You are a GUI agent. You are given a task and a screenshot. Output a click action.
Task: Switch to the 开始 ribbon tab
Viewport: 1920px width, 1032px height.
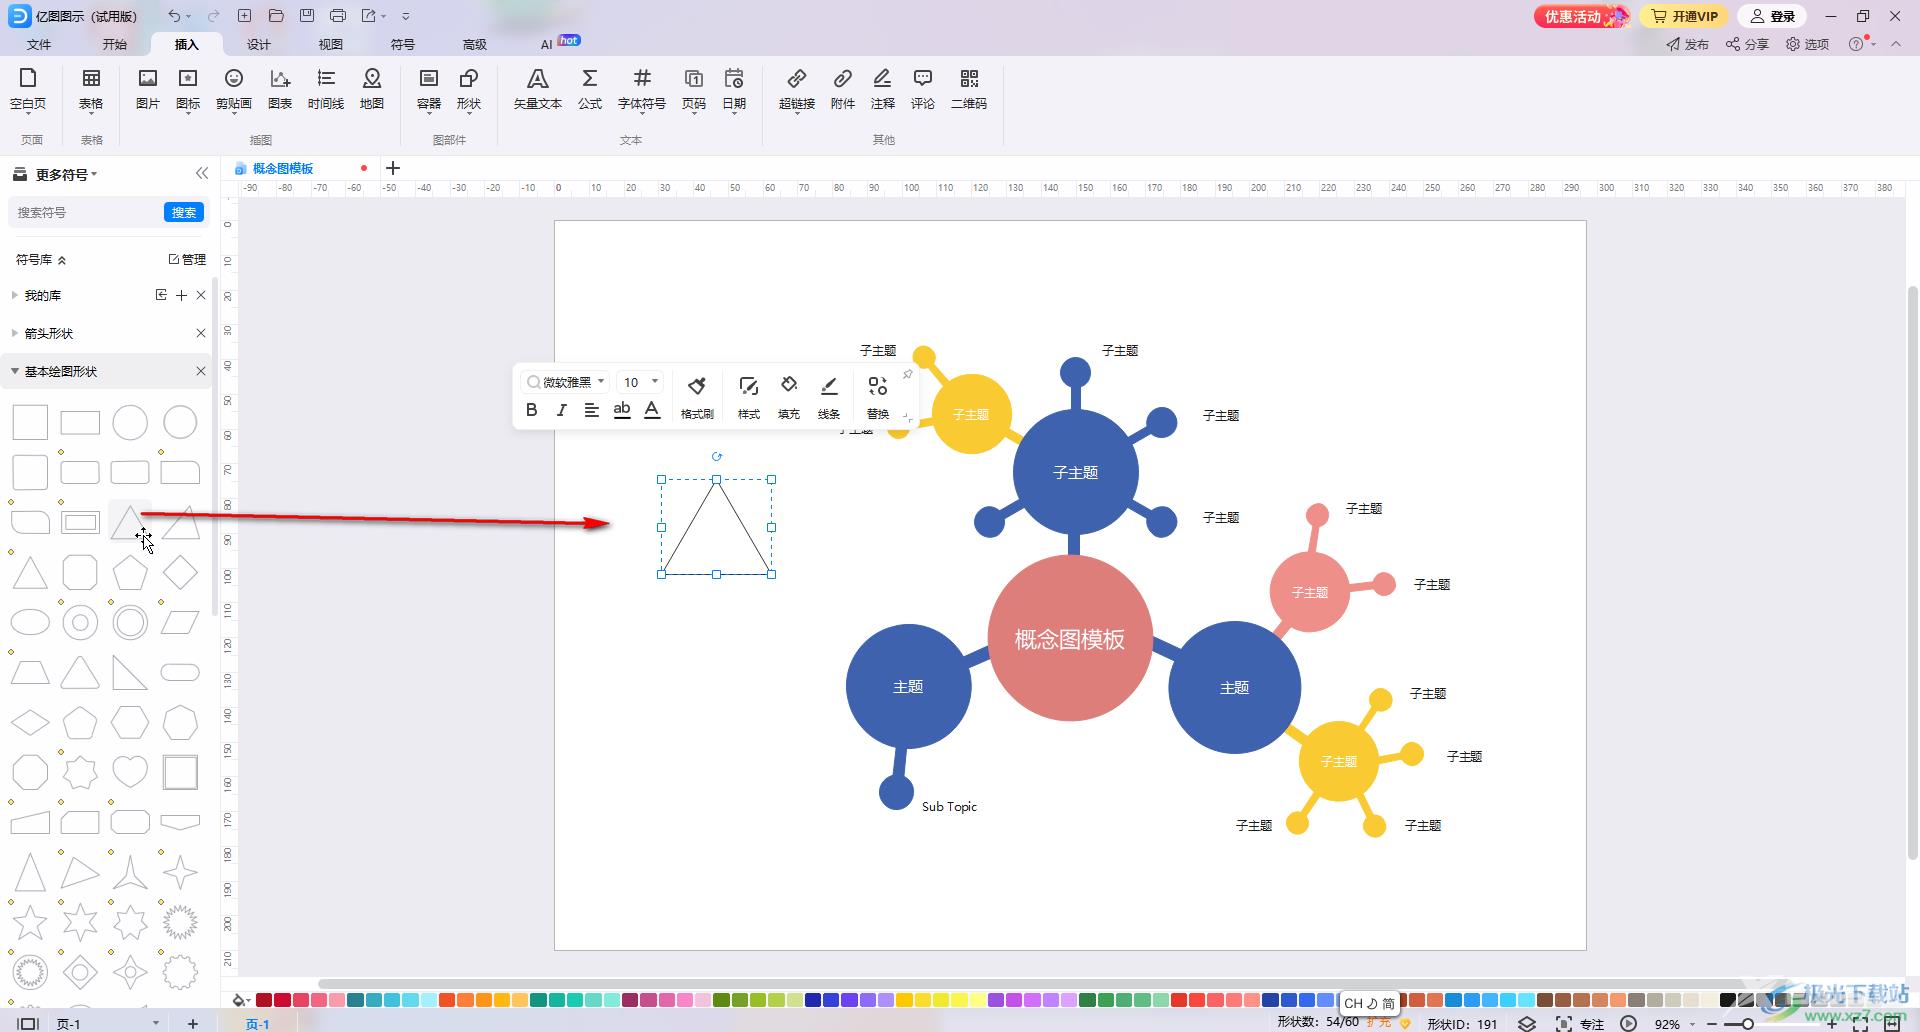(x=115, y=44)
